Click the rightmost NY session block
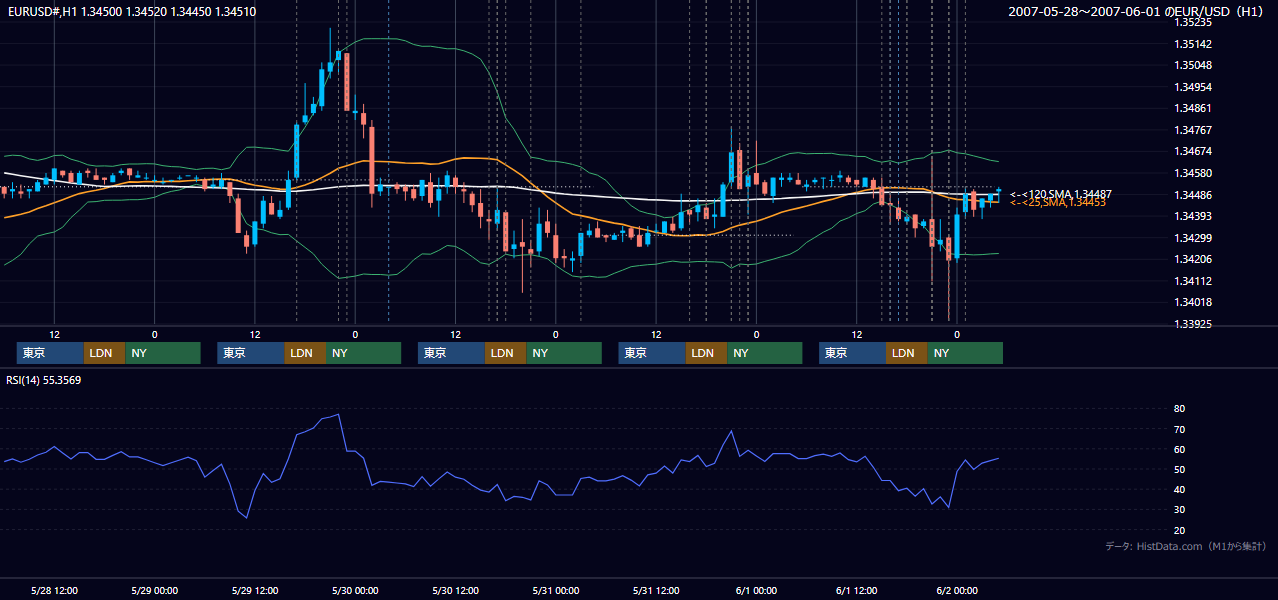Screen dimensions: 1278x600 coord(965,353)
